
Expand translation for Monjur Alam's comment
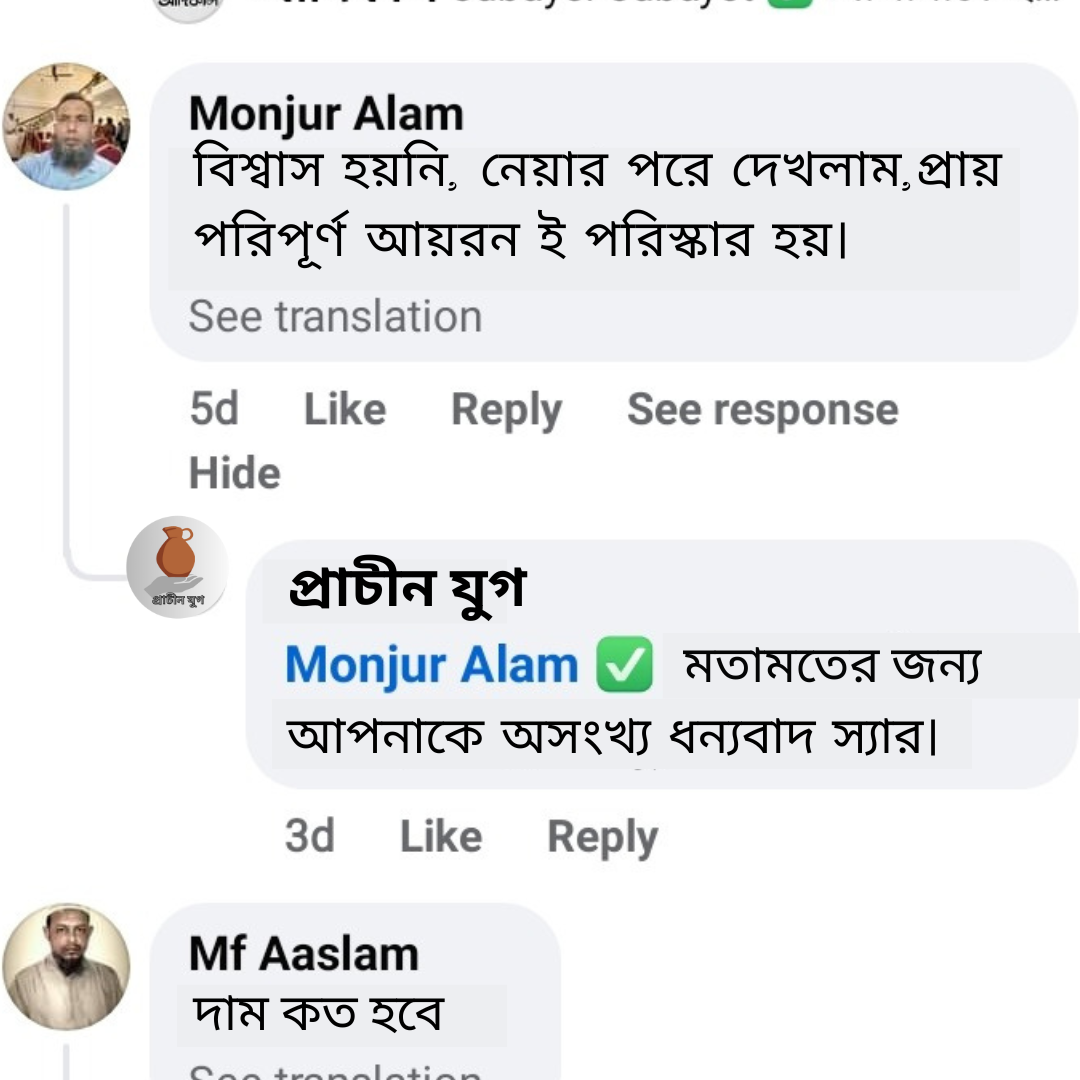click(333, 316)
